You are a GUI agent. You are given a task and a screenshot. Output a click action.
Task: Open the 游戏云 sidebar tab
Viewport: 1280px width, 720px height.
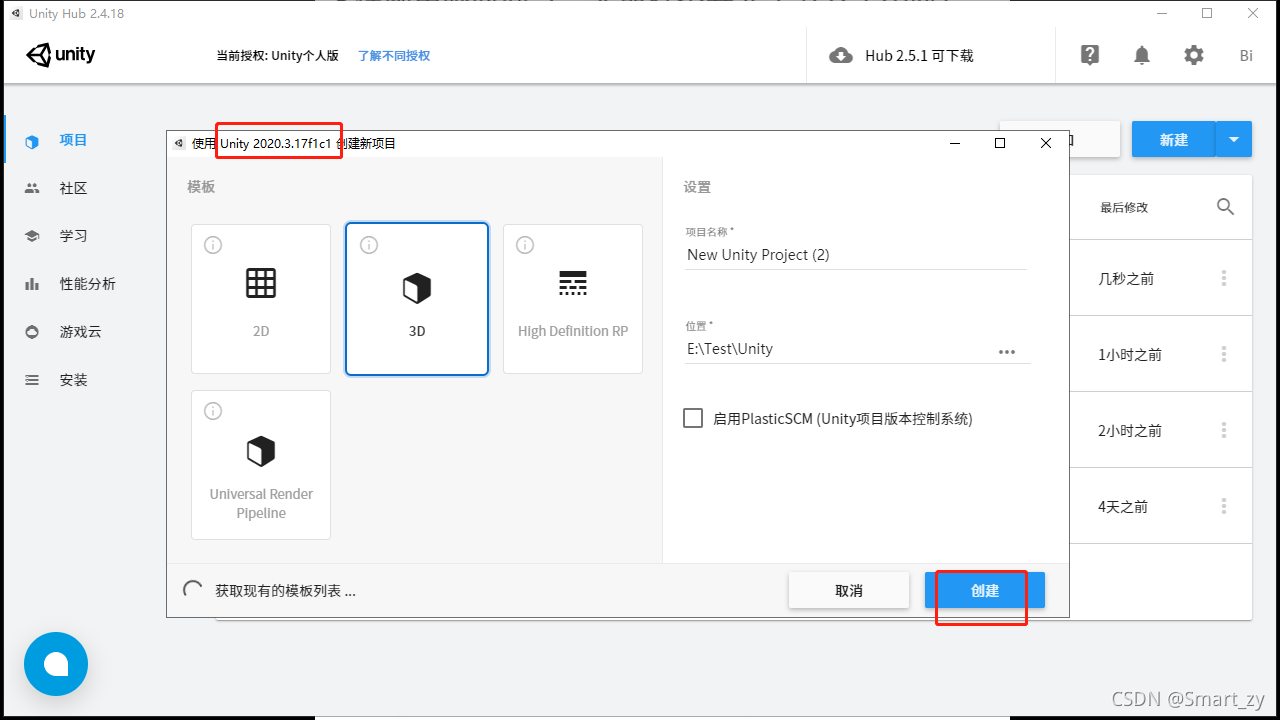[80, 332]
